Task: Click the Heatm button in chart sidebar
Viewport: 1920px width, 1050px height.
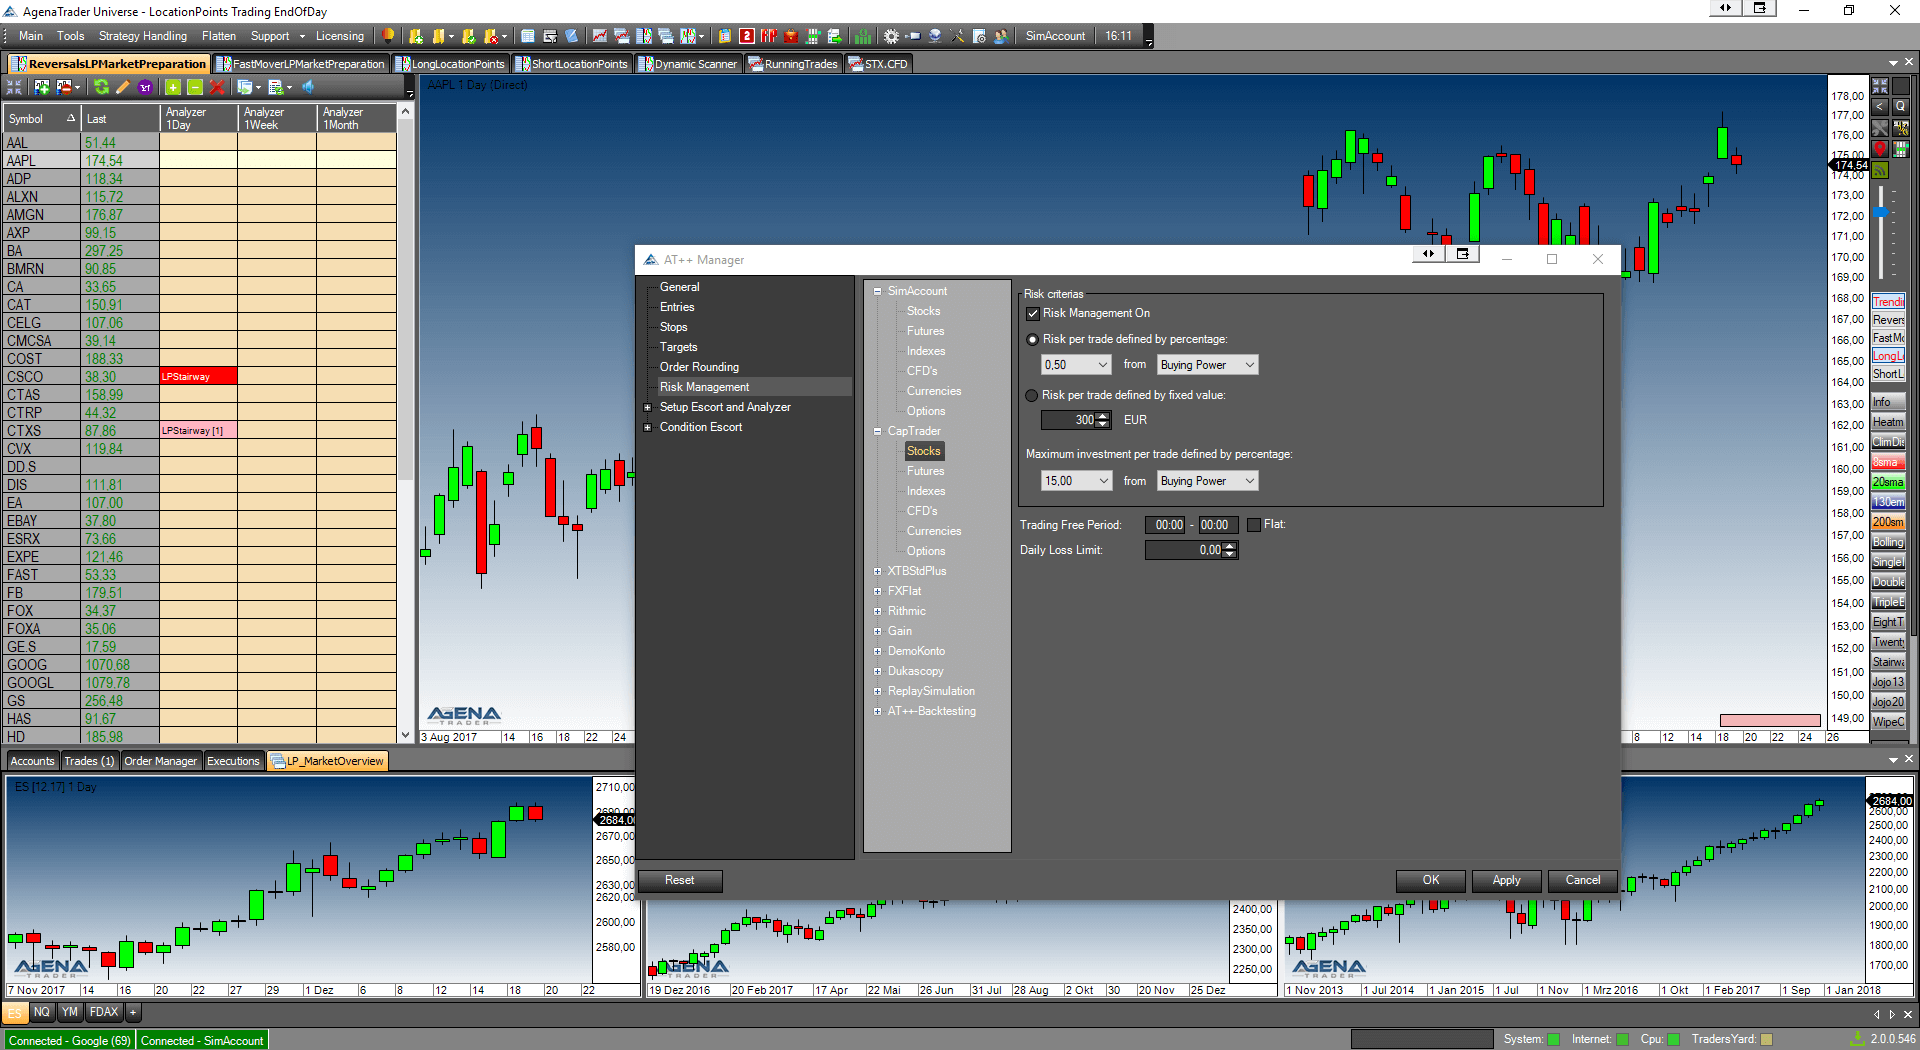Action: point(1888,422)
